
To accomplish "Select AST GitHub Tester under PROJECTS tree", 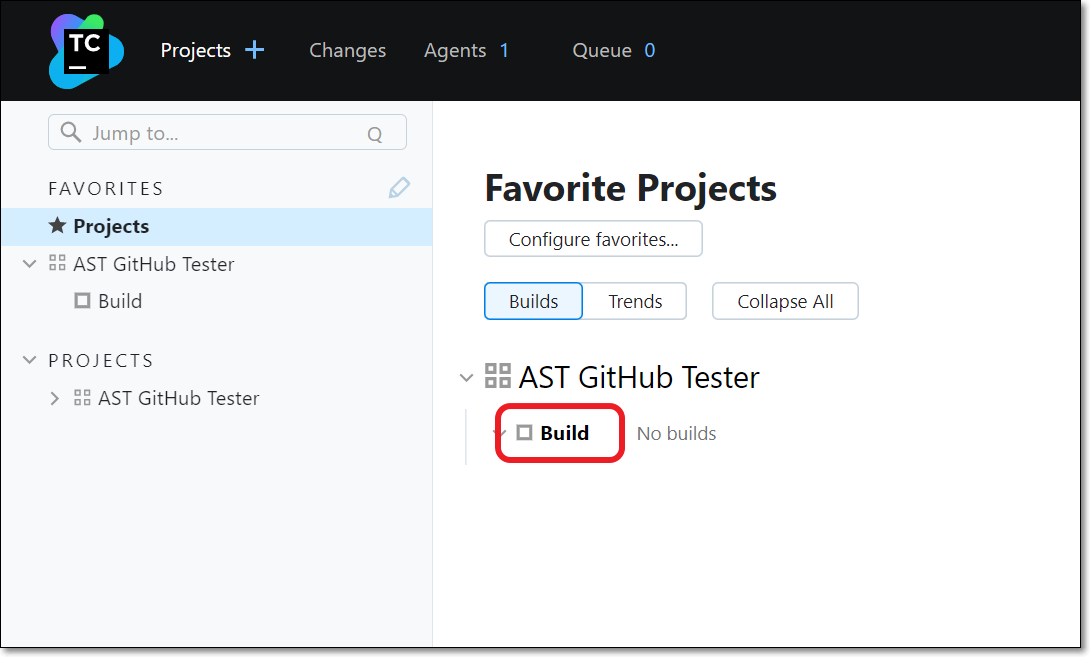I will click(179, 398).
